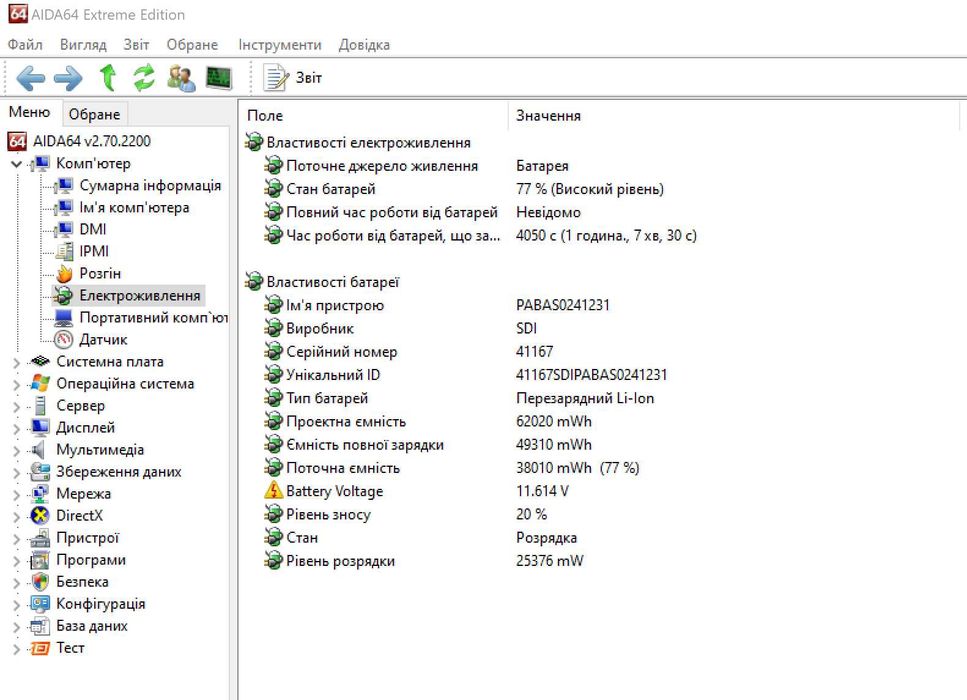Switch to the Обране tab in sidebar
Viewport: 967px width, 700px height.
pyautogui.click(x=94, y=114)
